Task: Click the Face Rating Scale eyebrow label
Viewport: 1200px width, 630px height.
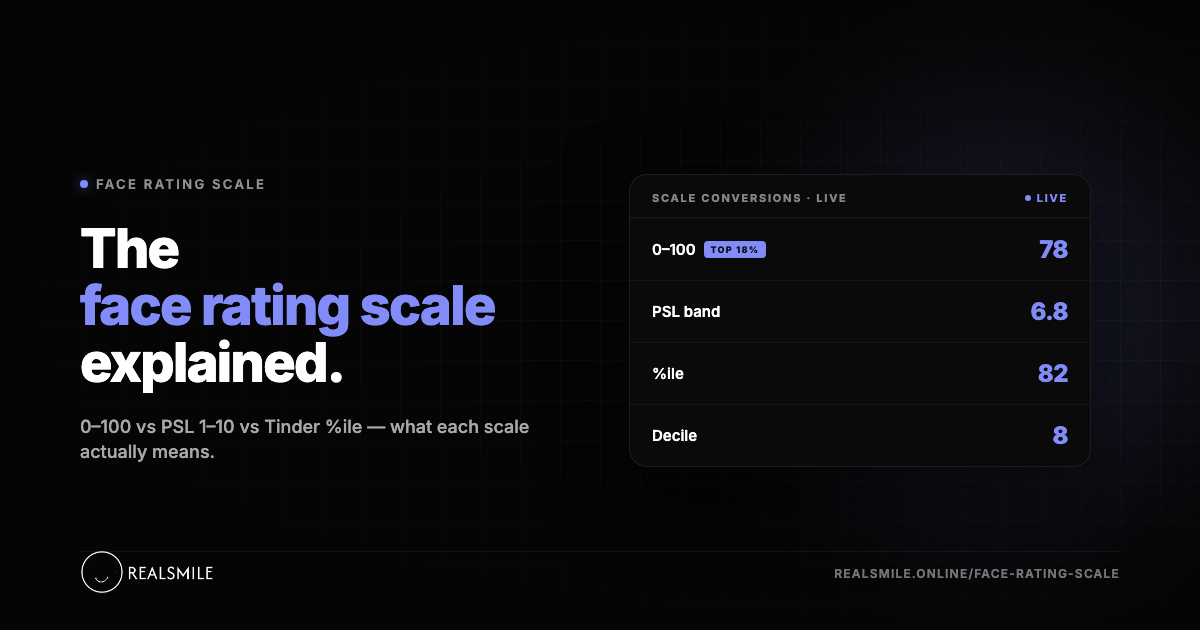Action: (180, 184)
